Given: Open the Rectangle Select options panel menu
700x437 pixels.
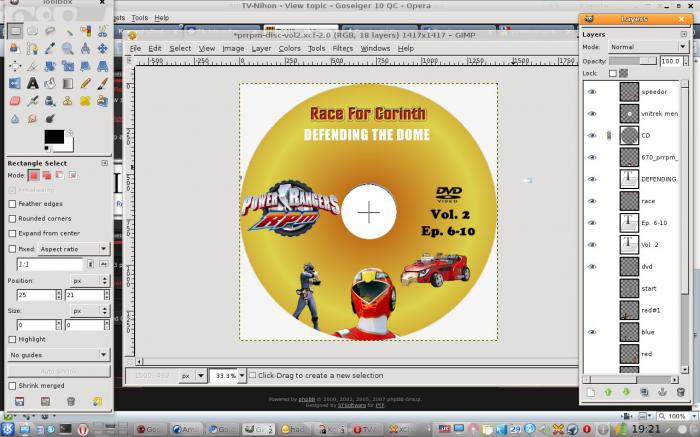Looking at the screenshot, I should tap(104, 163).
